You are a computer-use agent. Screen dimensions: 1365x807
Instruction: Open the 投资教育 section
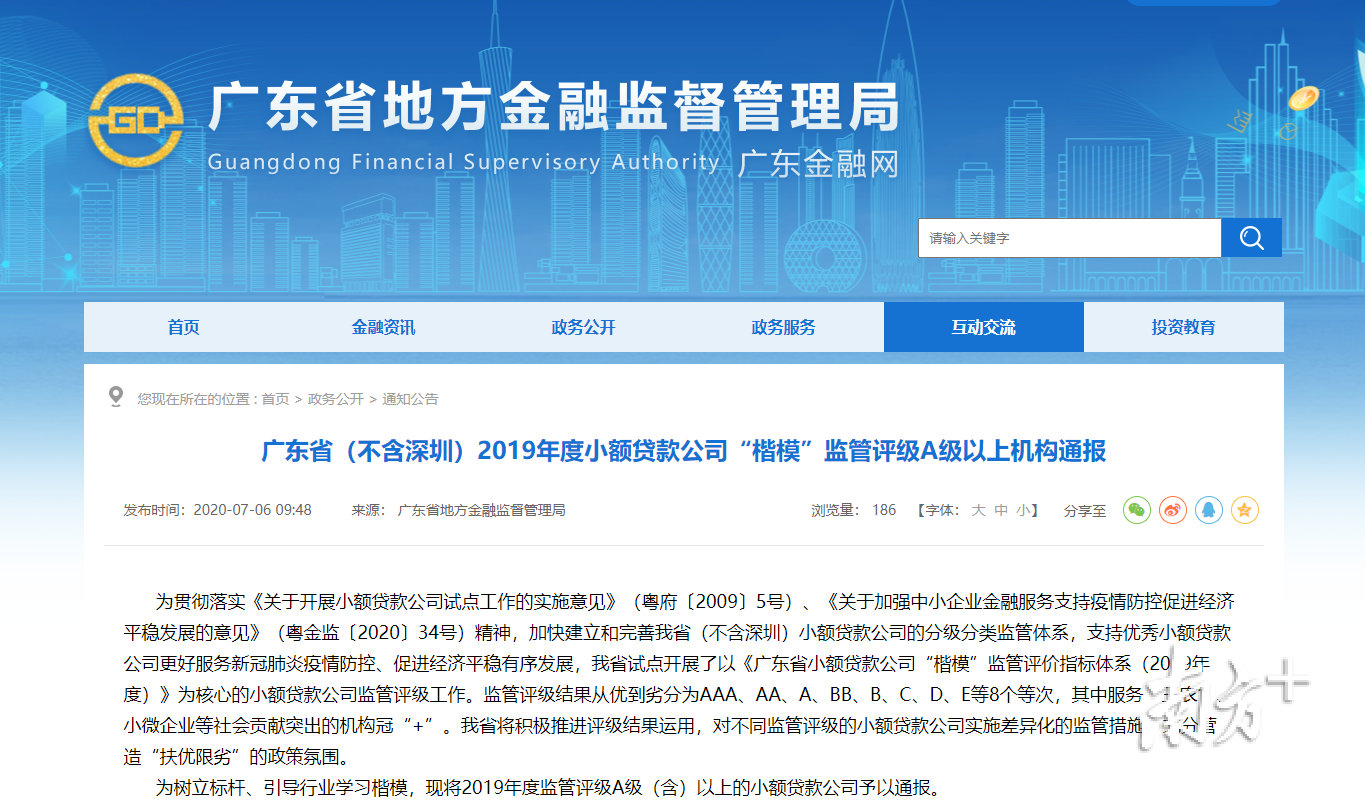(1183, 327)
